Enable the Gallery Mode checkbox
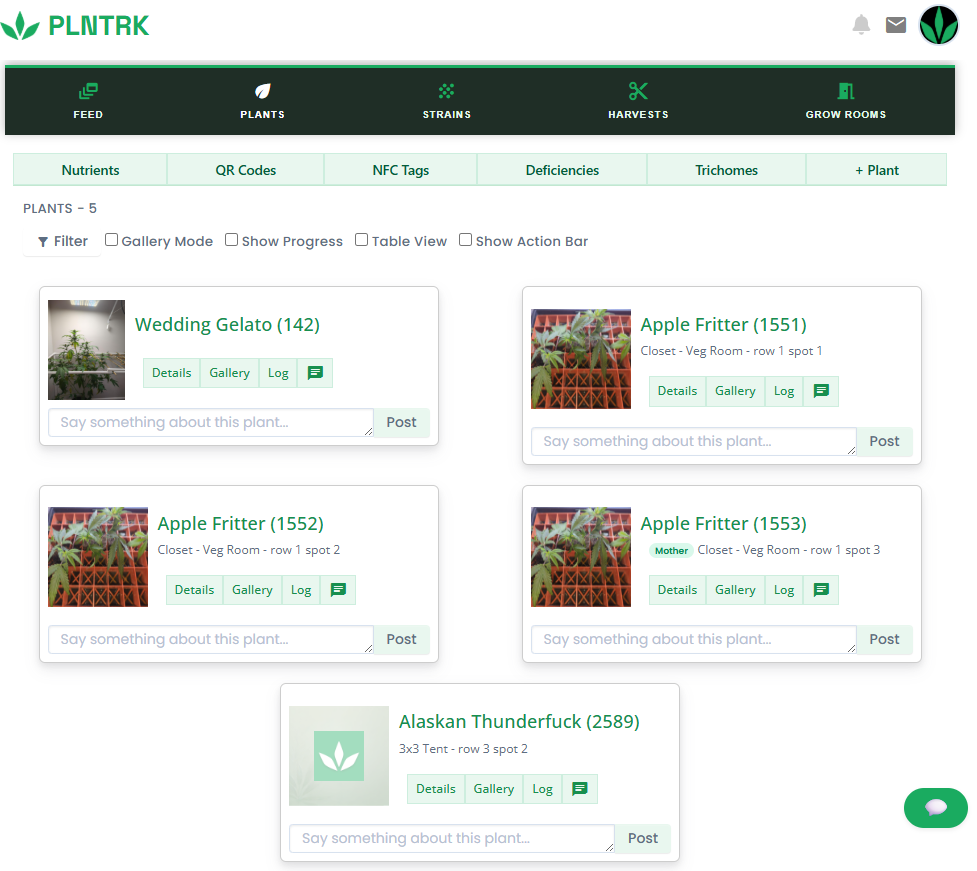The width and height of the screenshot is (977, 871). coord(112,240)
